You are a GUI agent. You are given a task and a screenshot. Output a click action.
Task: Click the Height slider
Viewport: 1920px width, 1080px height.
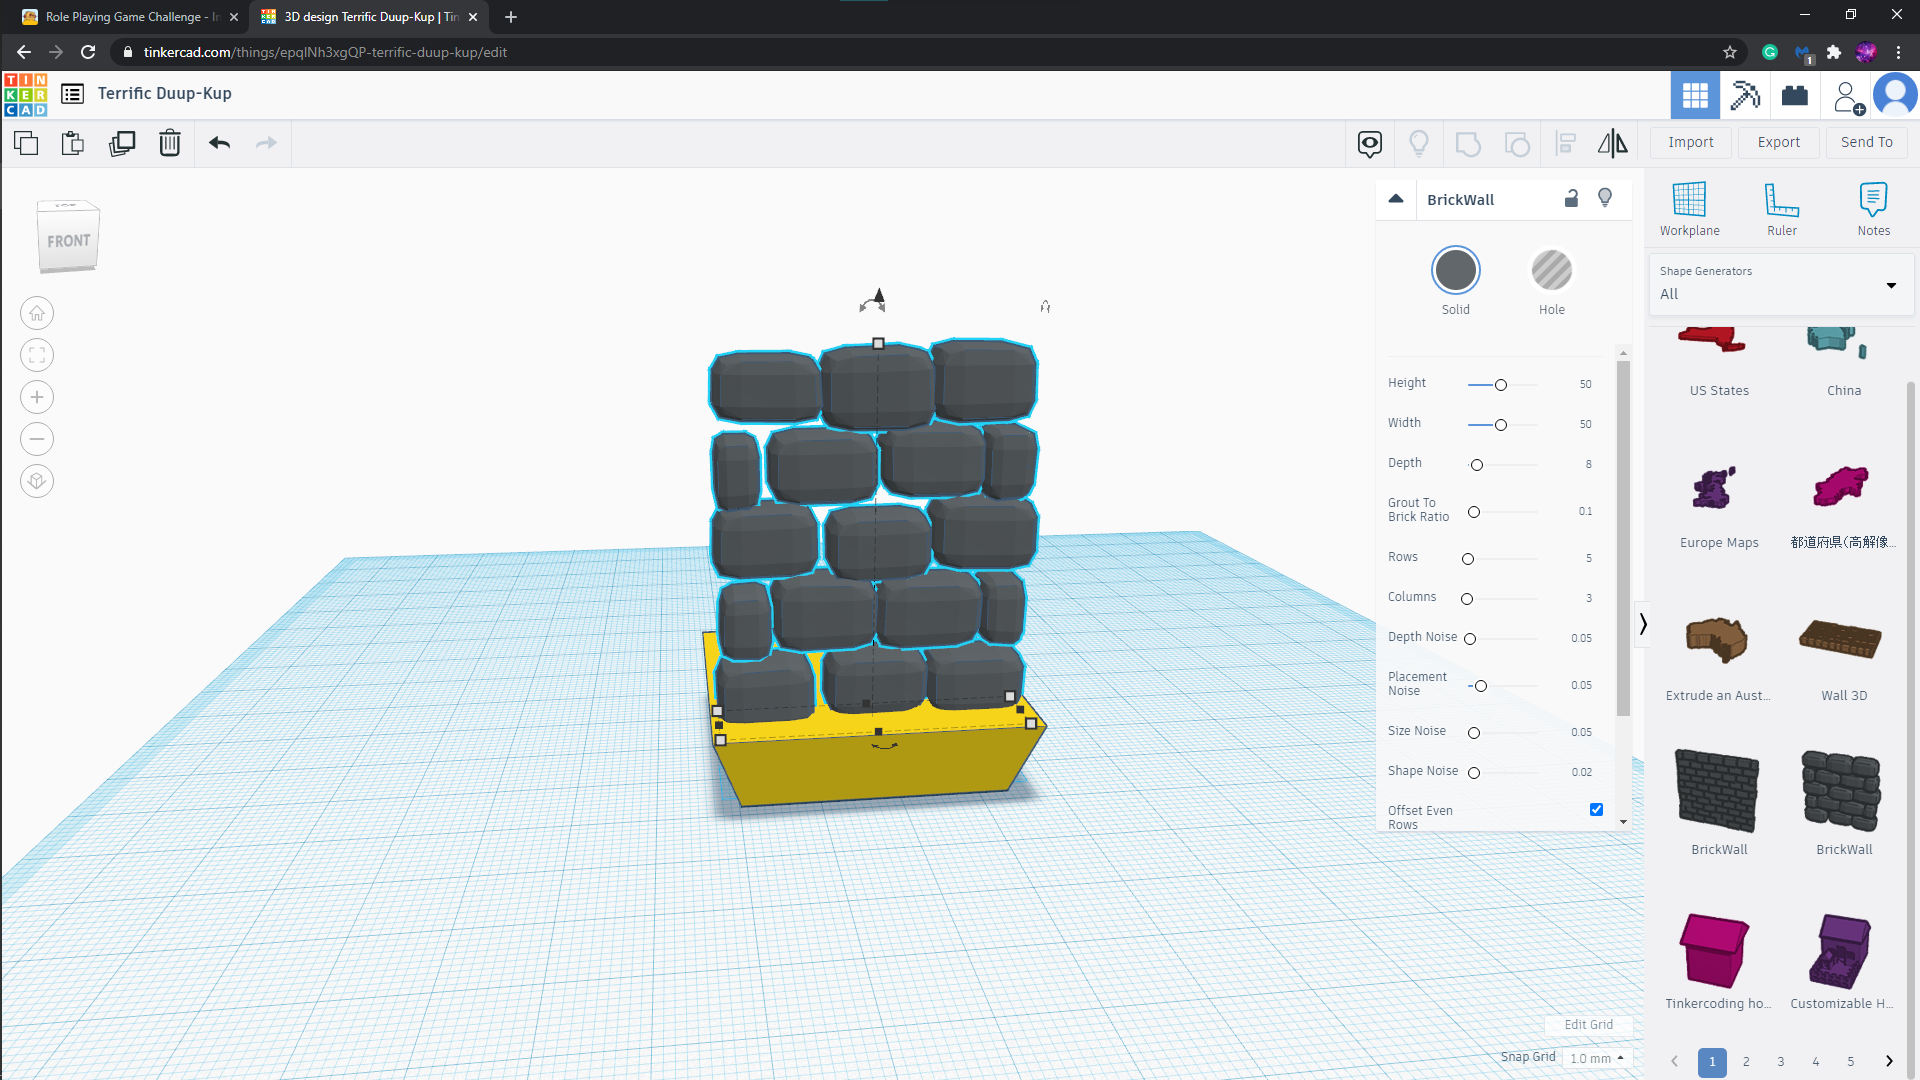(x=1503, y=385)
